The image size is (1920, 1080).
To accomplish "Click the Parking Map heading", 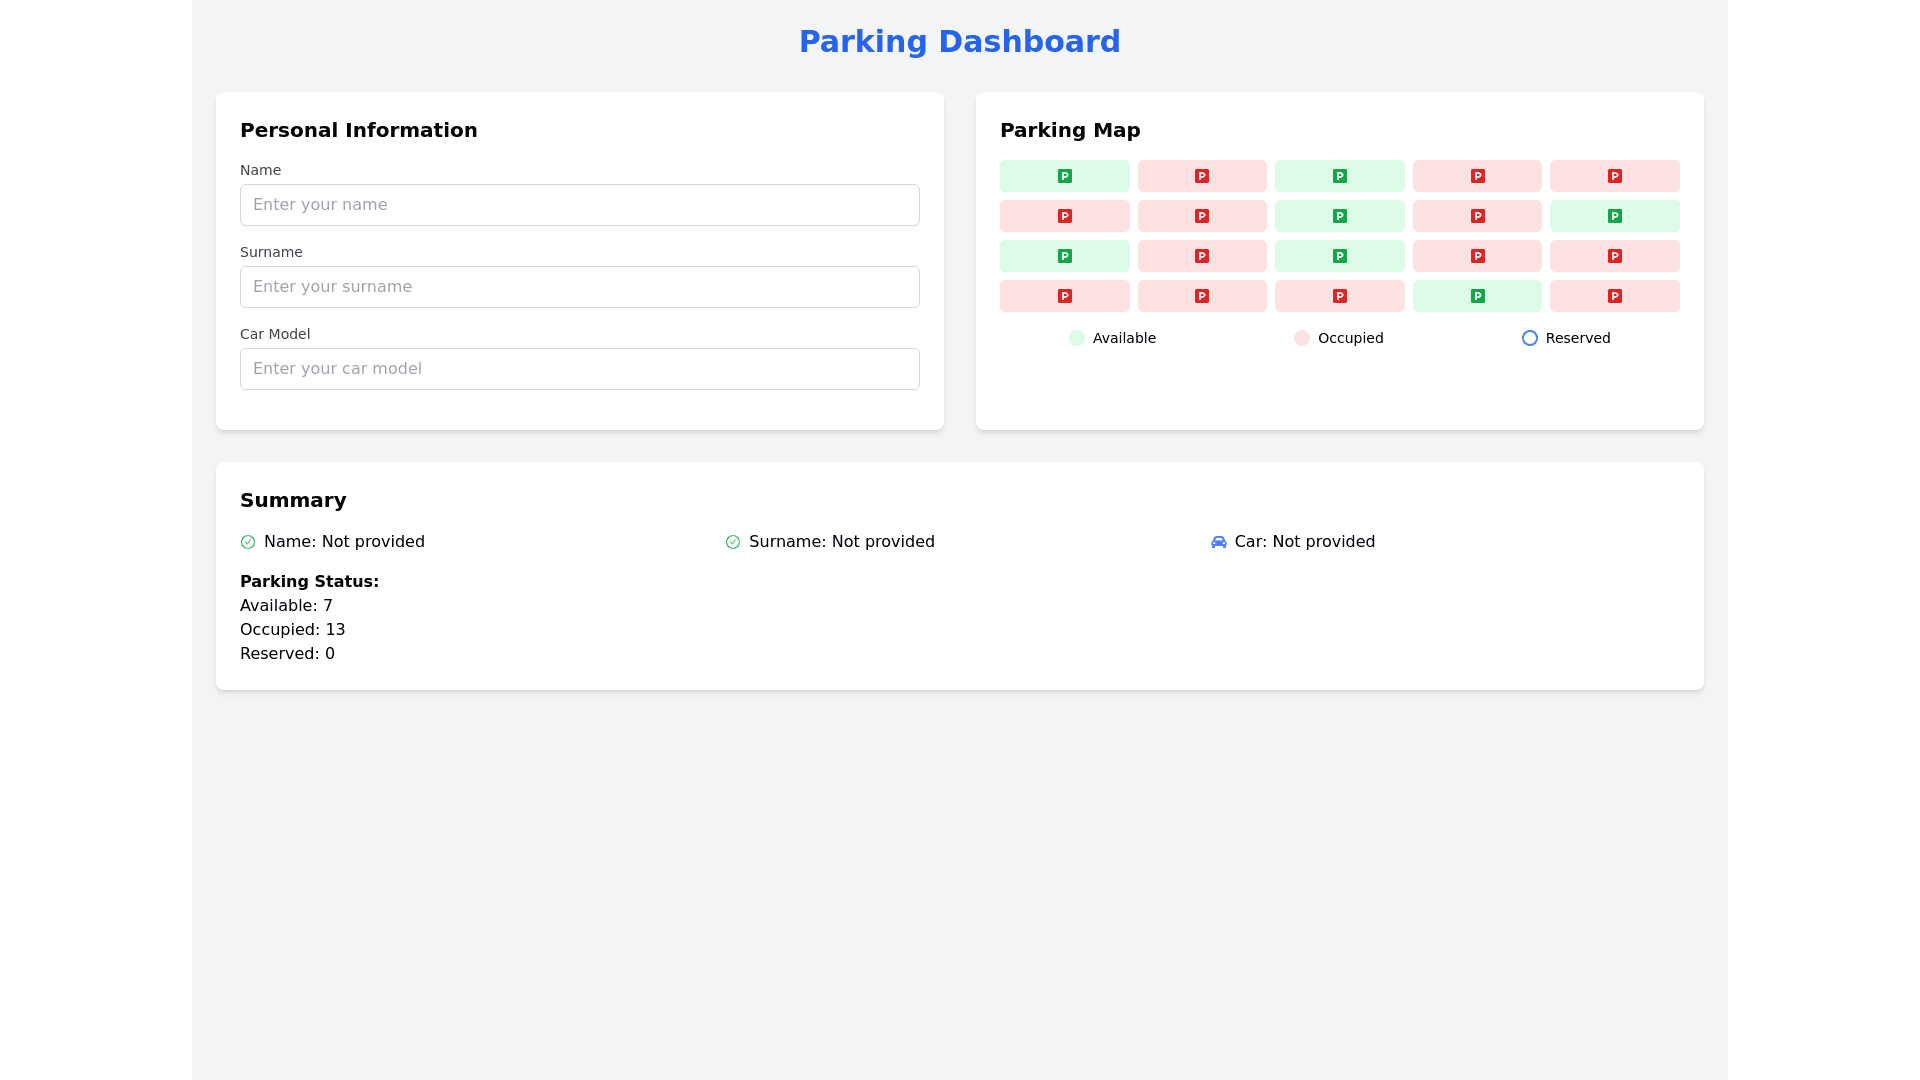I will (x=1070, y=130).
